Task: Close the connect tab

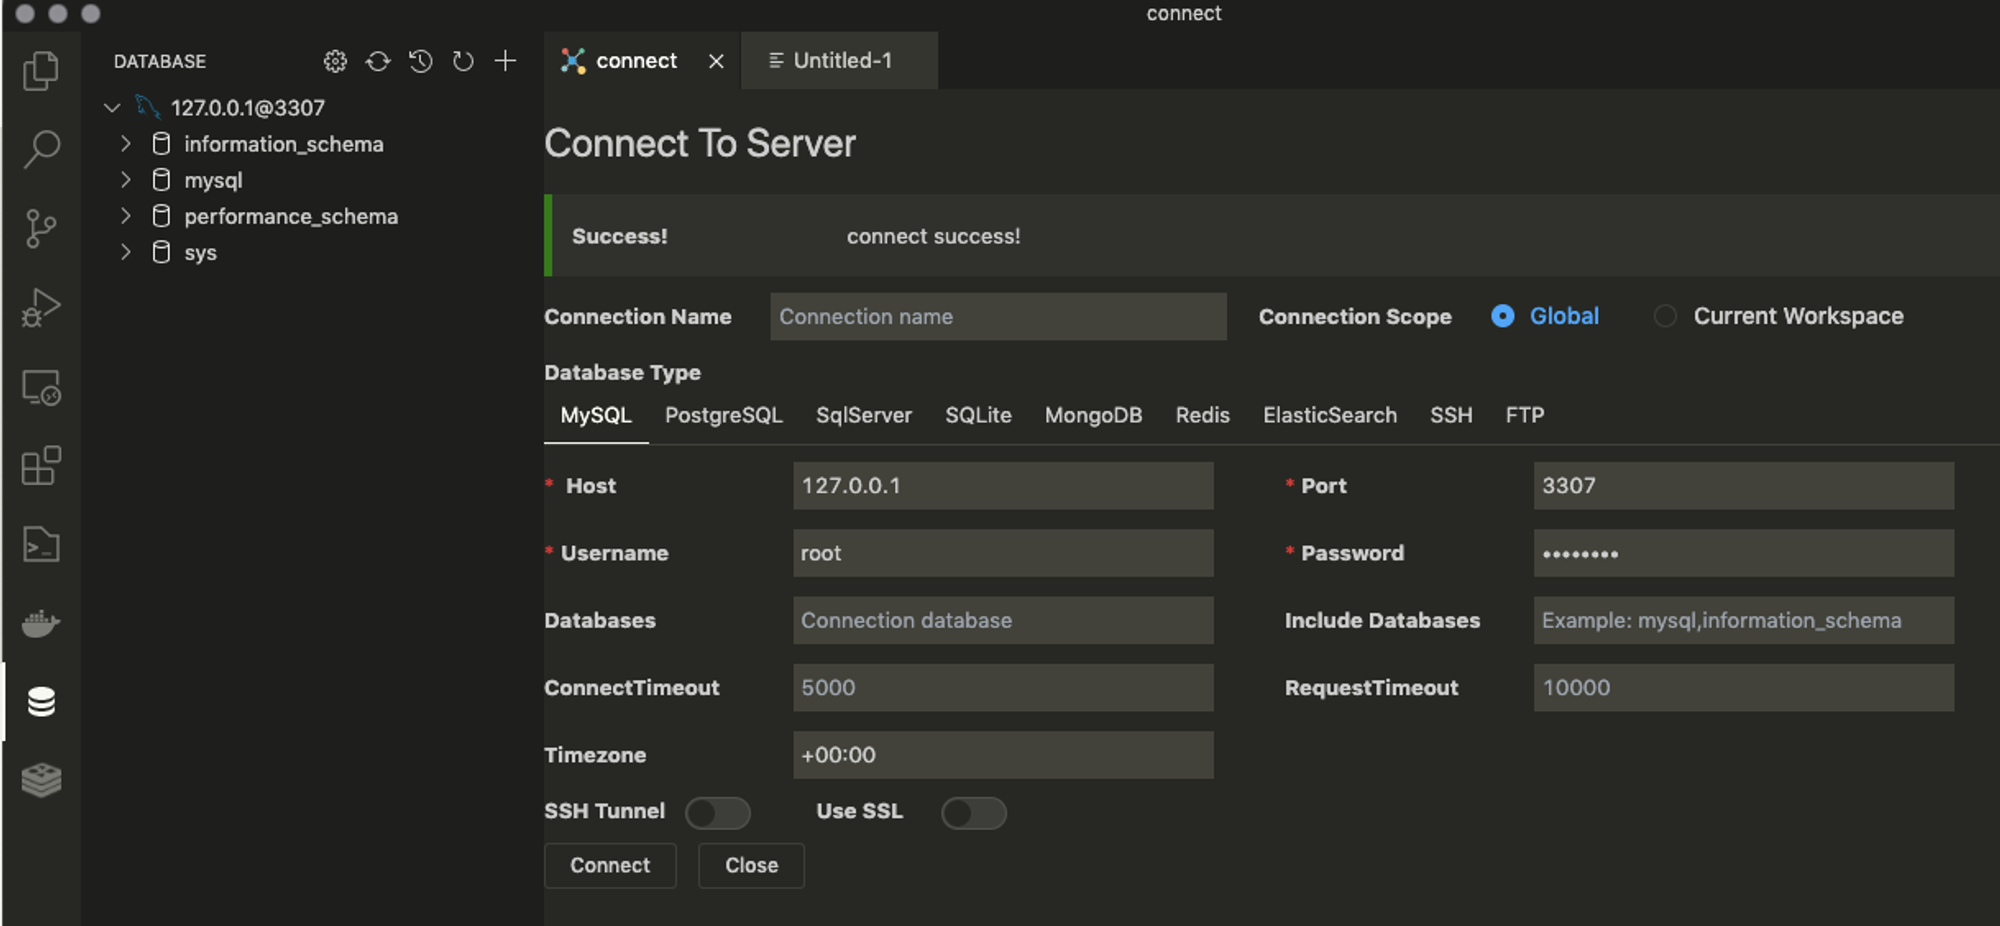Action: tap(716, 61)
